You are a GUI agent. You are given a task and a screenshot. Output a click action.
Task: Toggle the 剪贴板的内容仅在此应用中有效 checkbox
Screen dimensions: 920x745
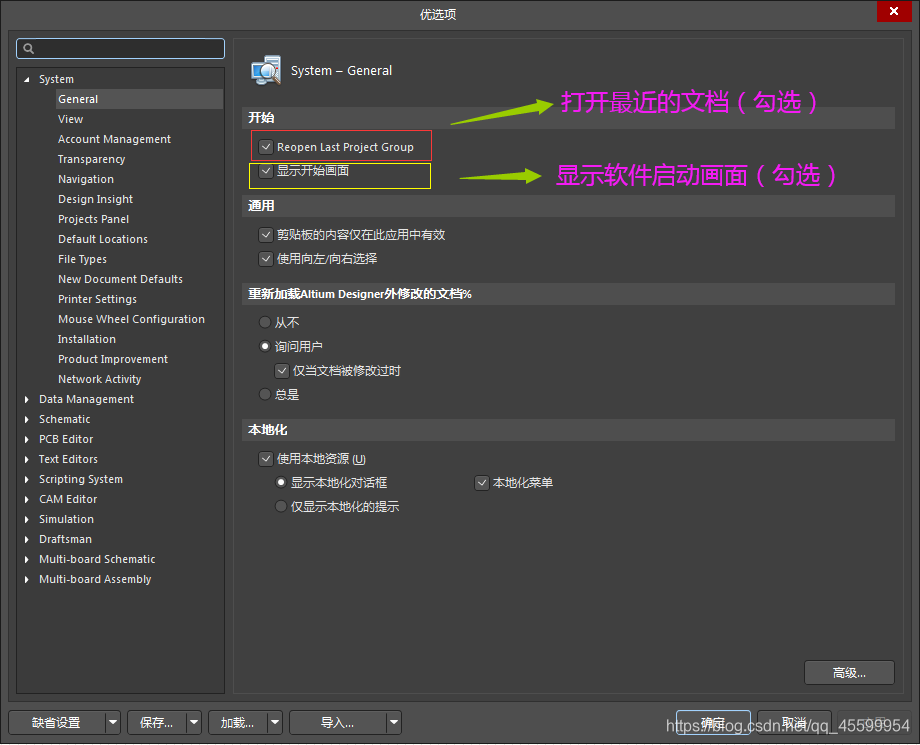(x=266, y=235)
